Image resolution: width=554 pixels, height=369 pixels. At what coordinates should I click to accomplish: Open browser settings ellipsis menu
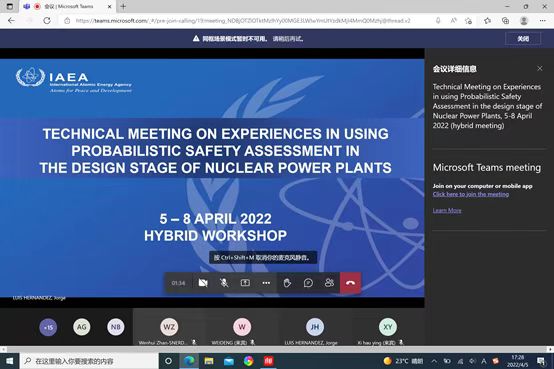(x=542, y=21)
